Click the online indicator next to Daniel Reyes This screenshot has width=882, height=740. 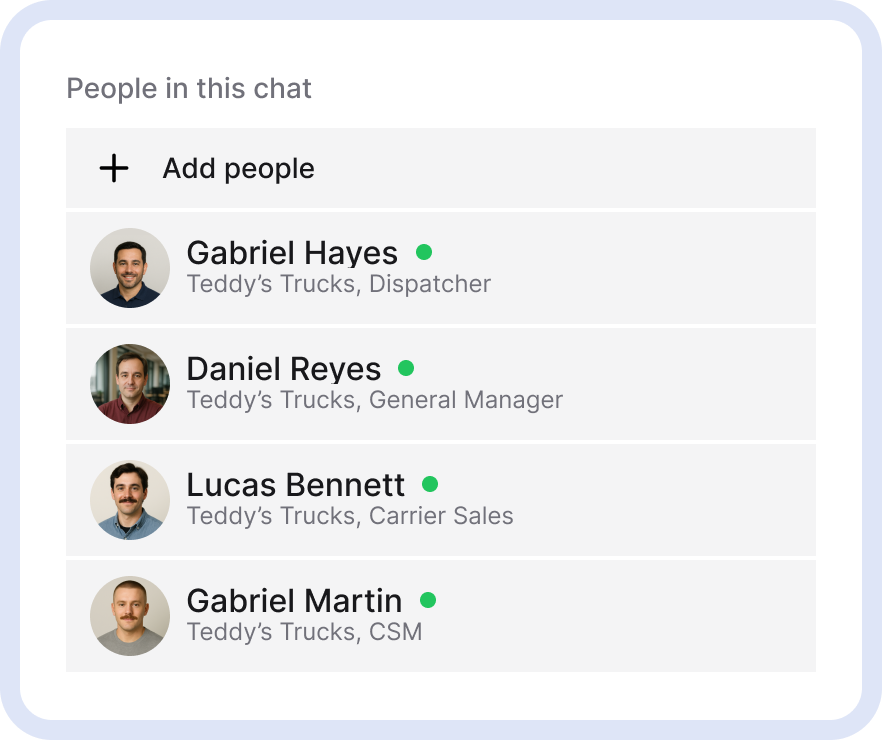click(406, 368)
